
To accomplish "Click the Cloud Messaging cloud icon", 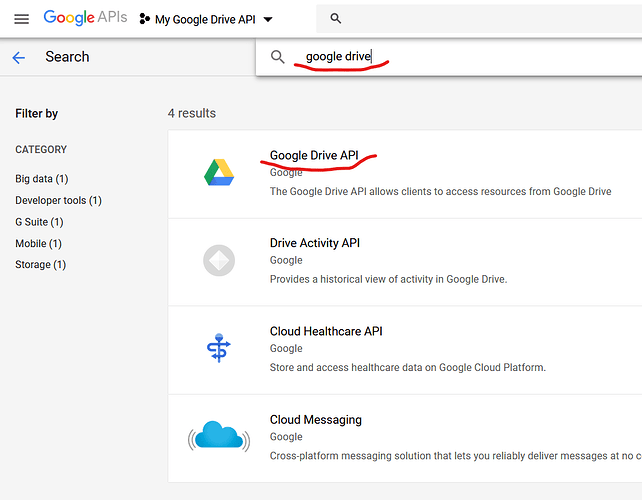I will 219,437.
